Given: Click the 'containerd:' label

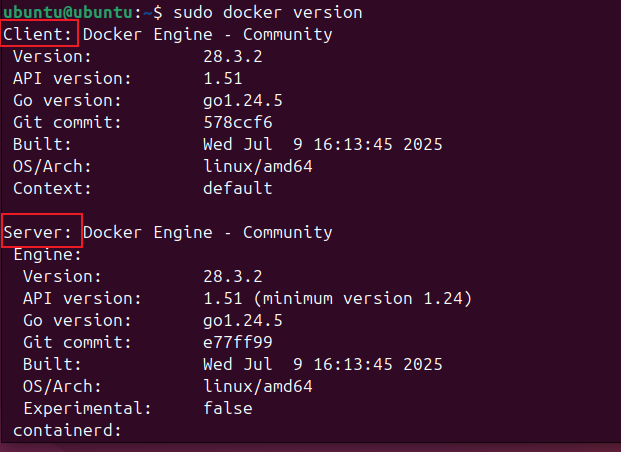Looking at the screenshot, I should [x=67, y=431].
